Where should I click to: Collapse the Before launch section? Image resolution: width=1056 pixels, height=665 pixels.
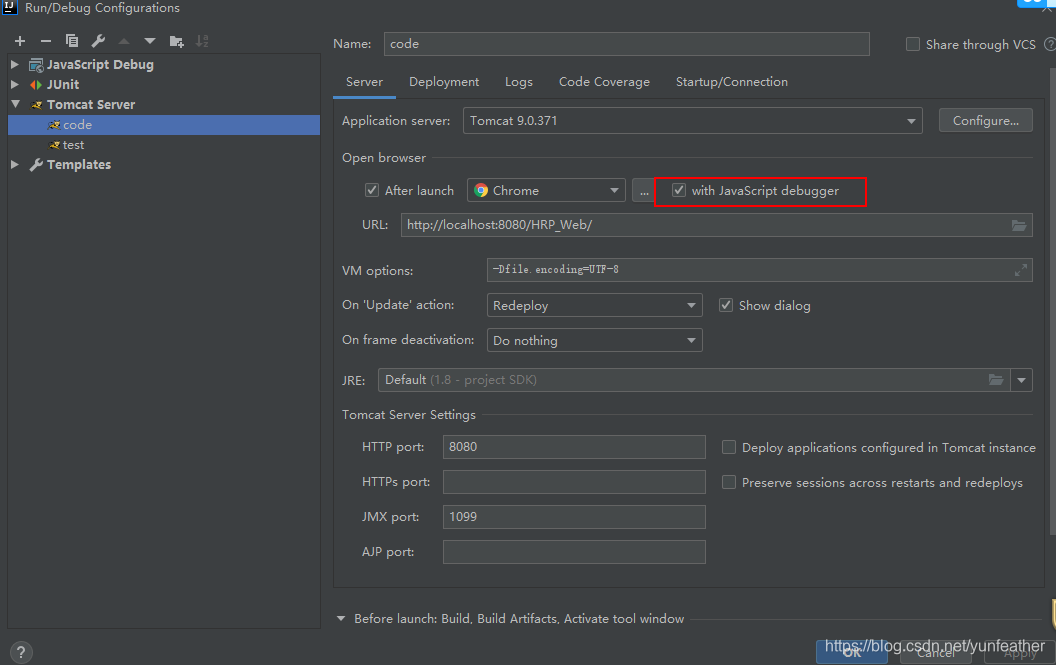click(x=341, y=619)
